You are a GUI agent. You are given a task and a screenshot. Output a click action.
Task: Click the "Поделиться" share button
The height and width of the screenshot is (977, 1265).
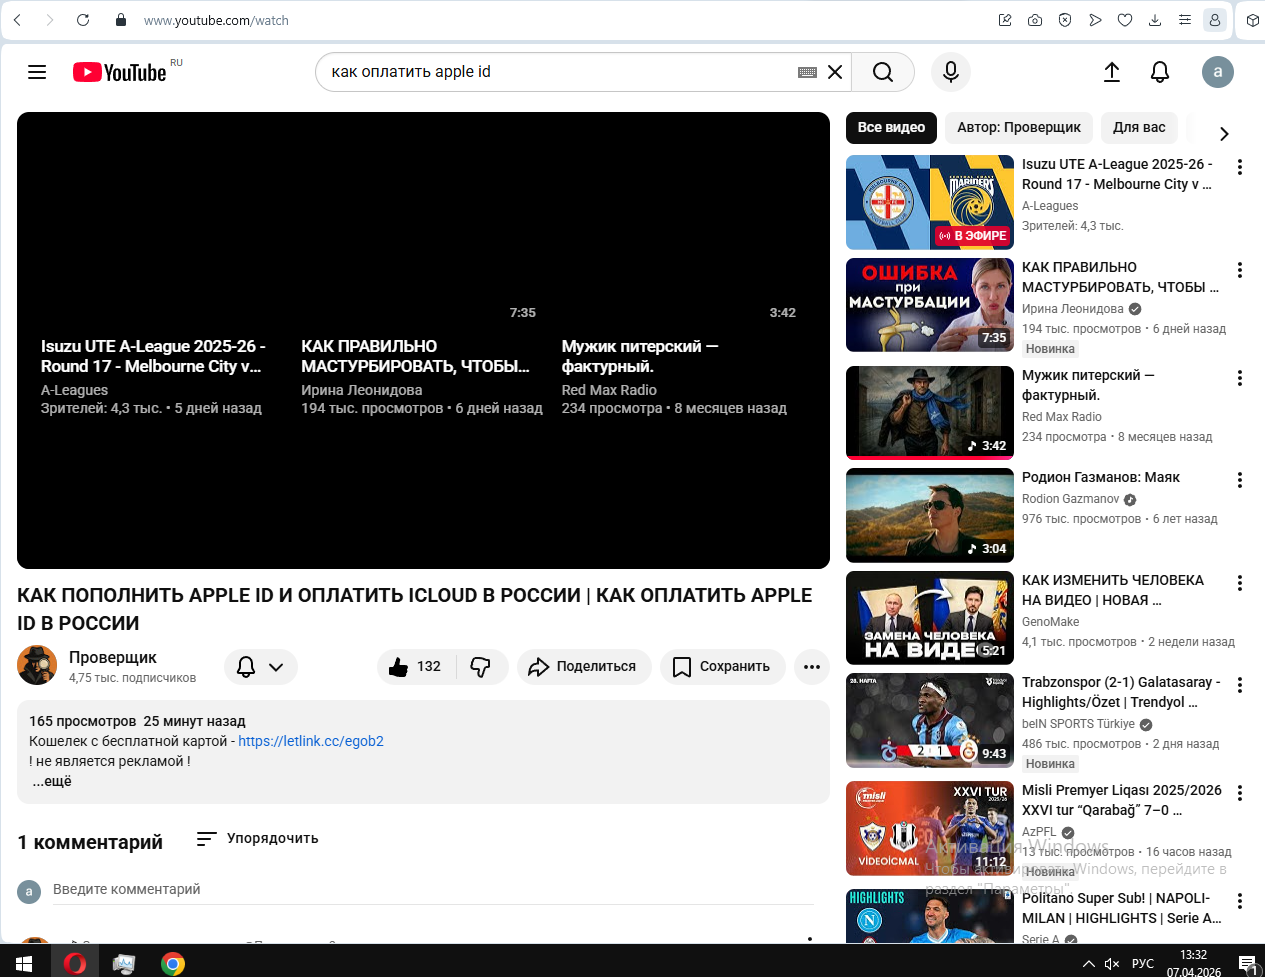(x=583, y=667)
